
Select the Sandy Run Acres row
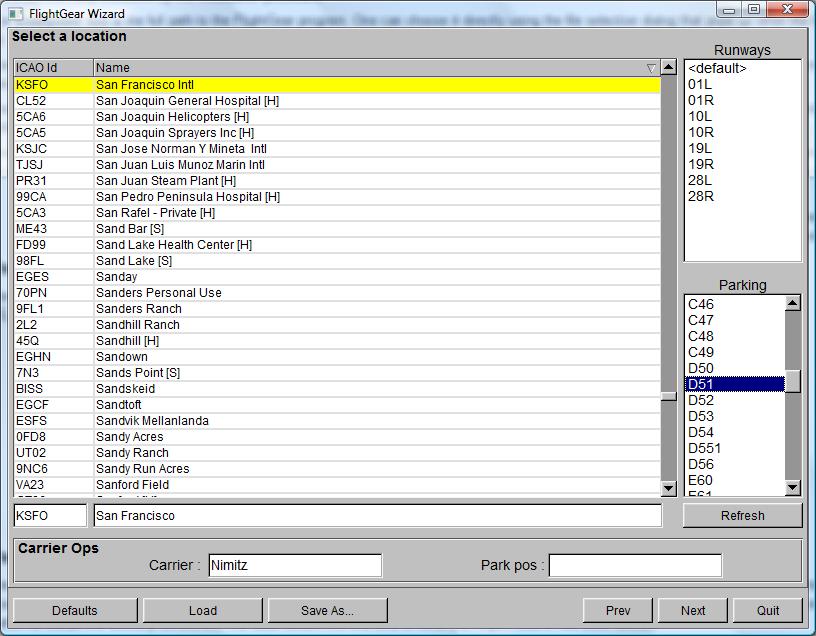(x=337, y=469)
